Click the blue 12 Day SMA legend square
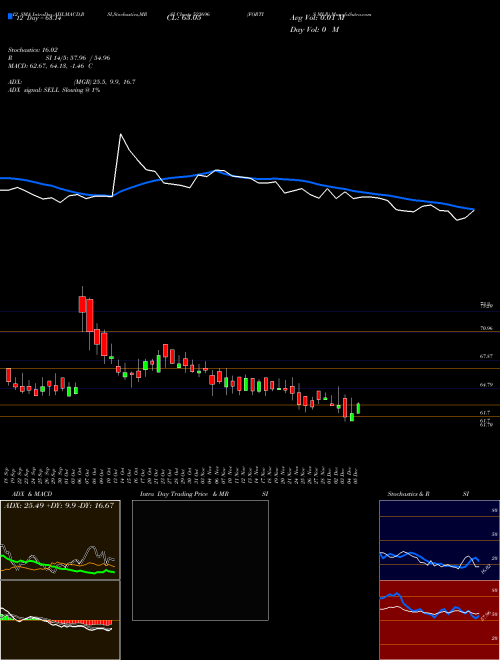 [10, 16]
